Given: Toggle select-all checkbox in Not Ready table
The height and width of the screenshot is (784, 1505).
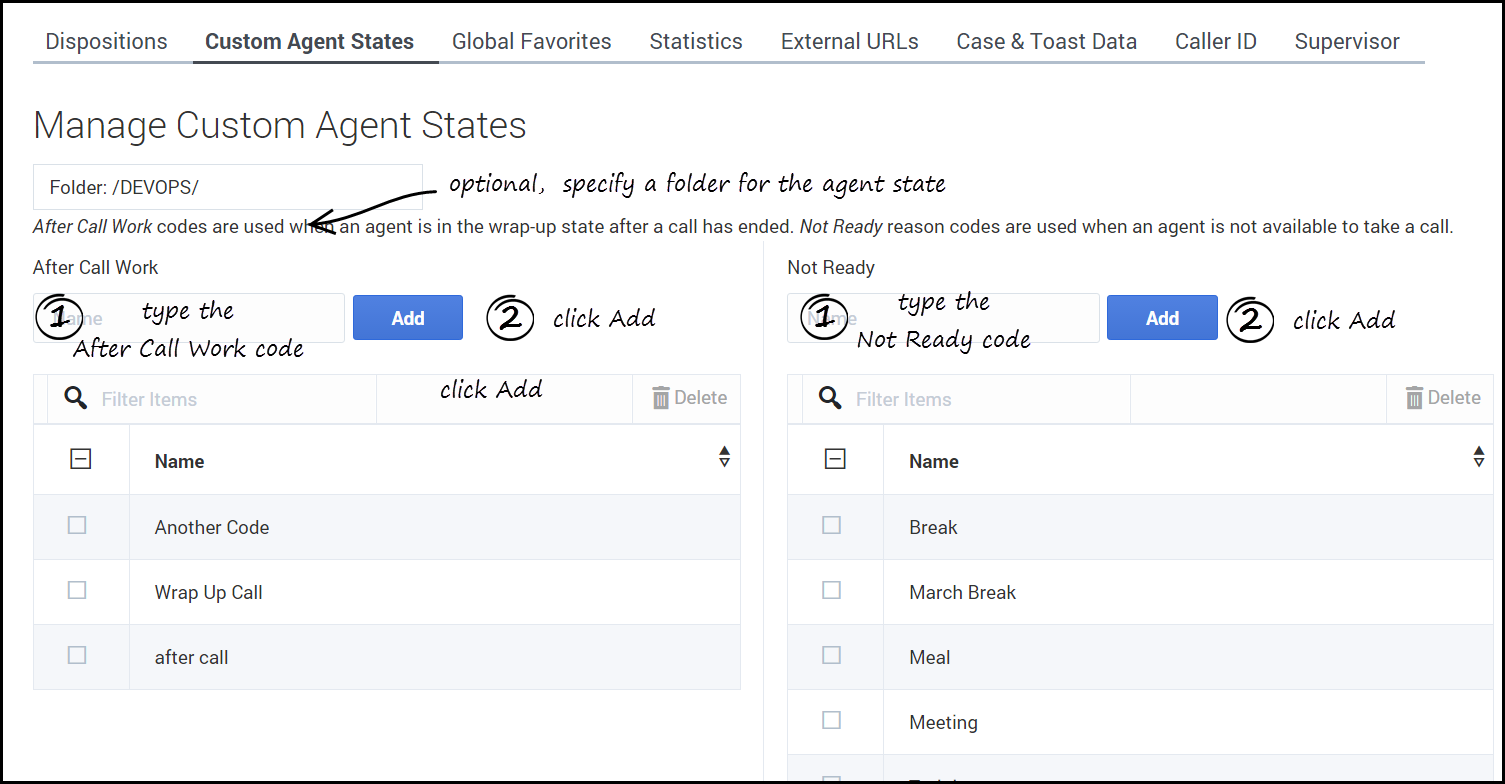Looking at the screenshot, I should pyautogui.click(x=835, y=459).
